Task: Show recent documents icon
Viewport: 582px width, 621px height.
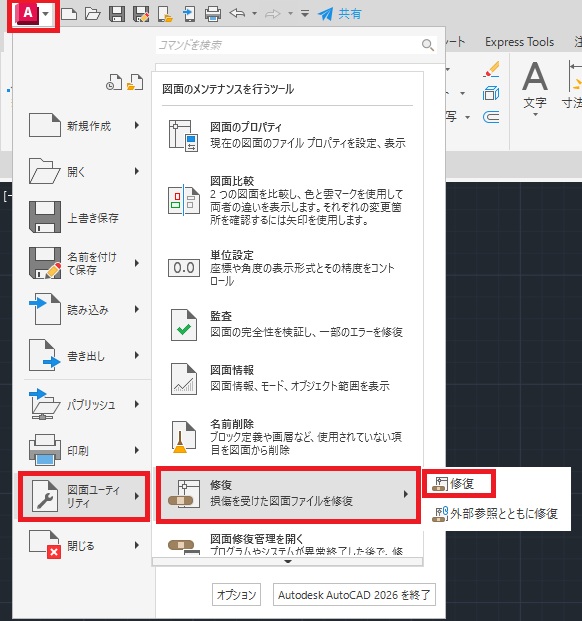Action: [x=114, y=82]
